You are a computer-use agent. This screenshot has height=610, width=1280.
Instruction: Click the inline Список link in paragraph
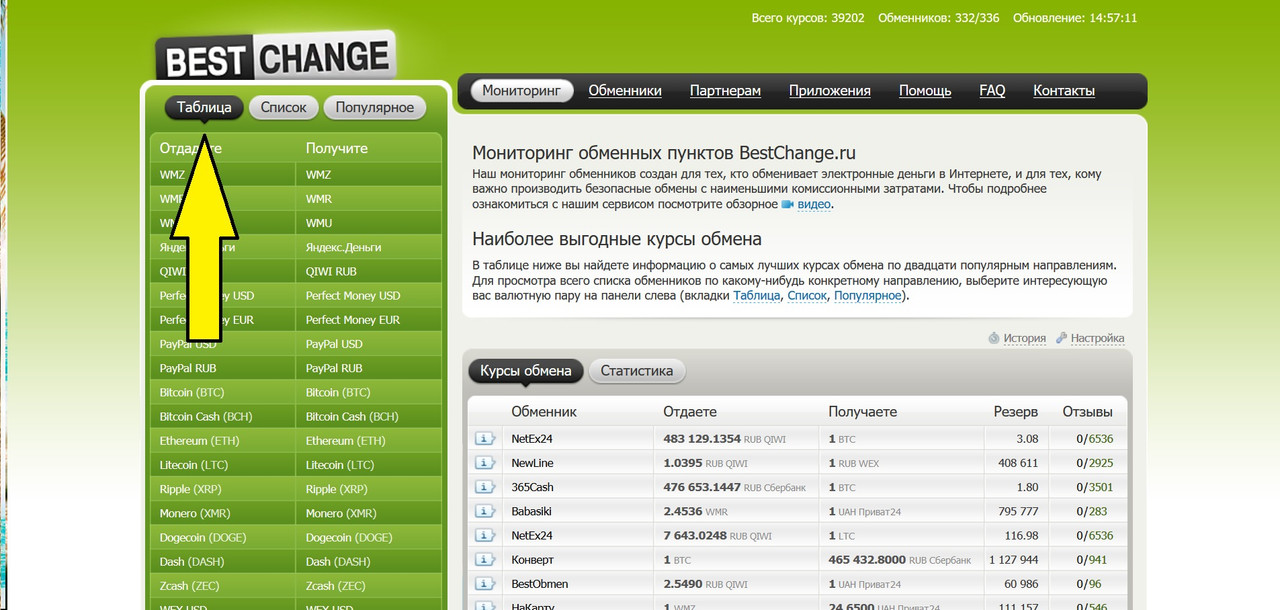coord(807,296)
